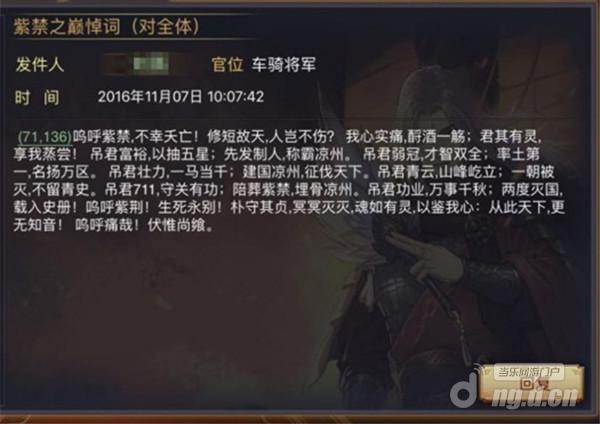Click the 发件人 label
This screenshot has width=600, height=424.
39,64
